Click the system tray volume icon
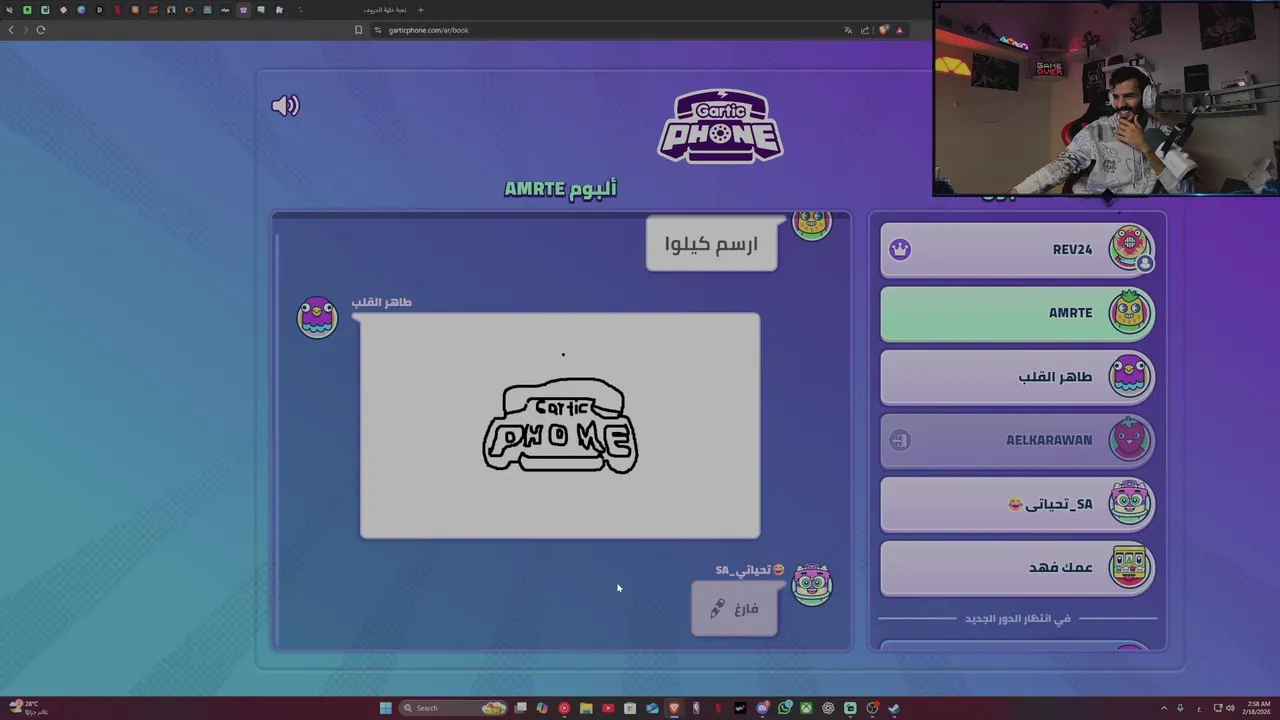 1230,708
